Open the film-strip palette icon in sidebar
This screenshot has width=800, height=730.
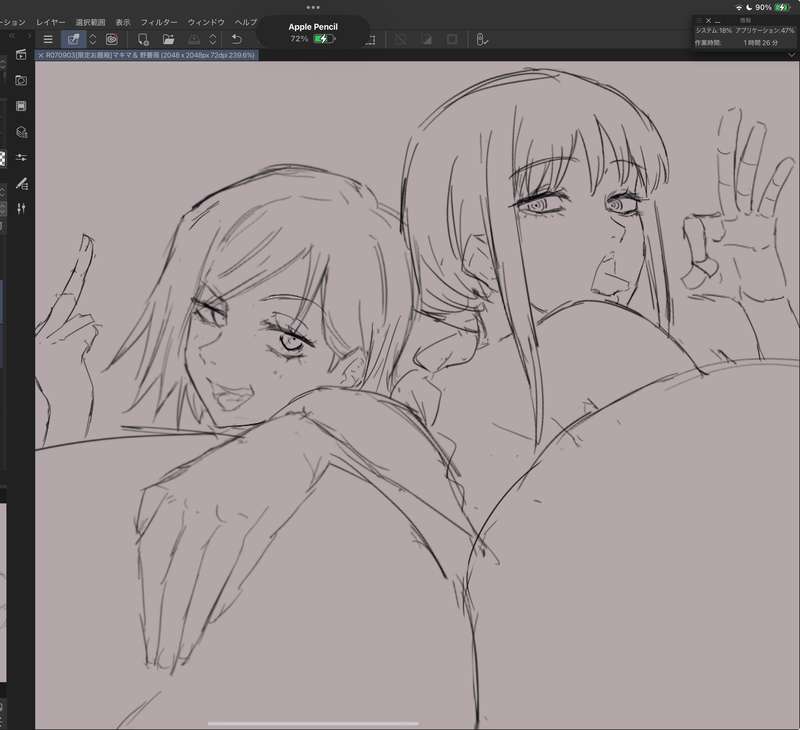coord(21,106)
